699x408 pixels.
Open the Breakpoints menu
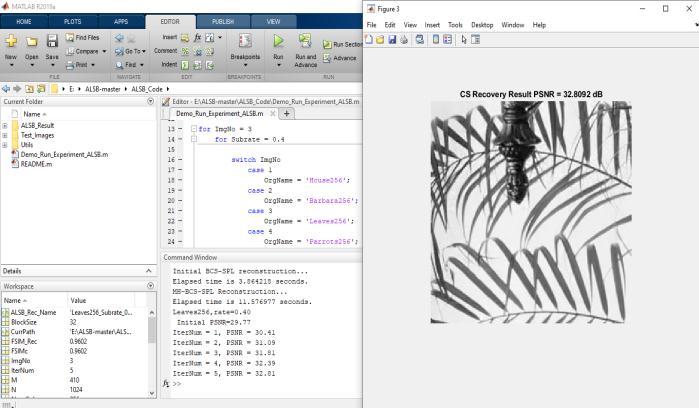point(245,50)
